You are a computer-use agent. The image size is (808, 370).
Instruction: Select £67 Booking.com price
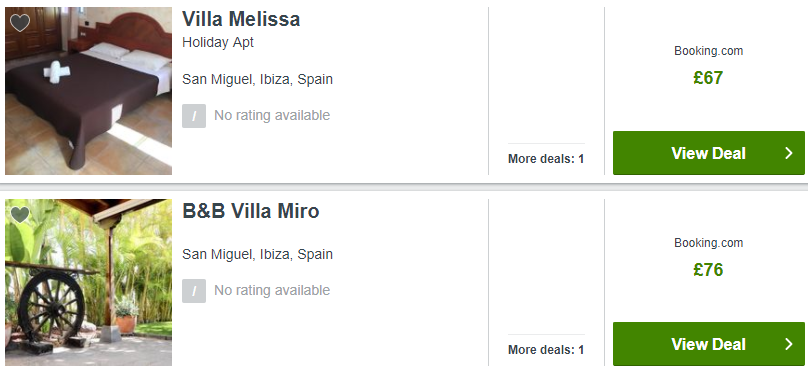709,78
